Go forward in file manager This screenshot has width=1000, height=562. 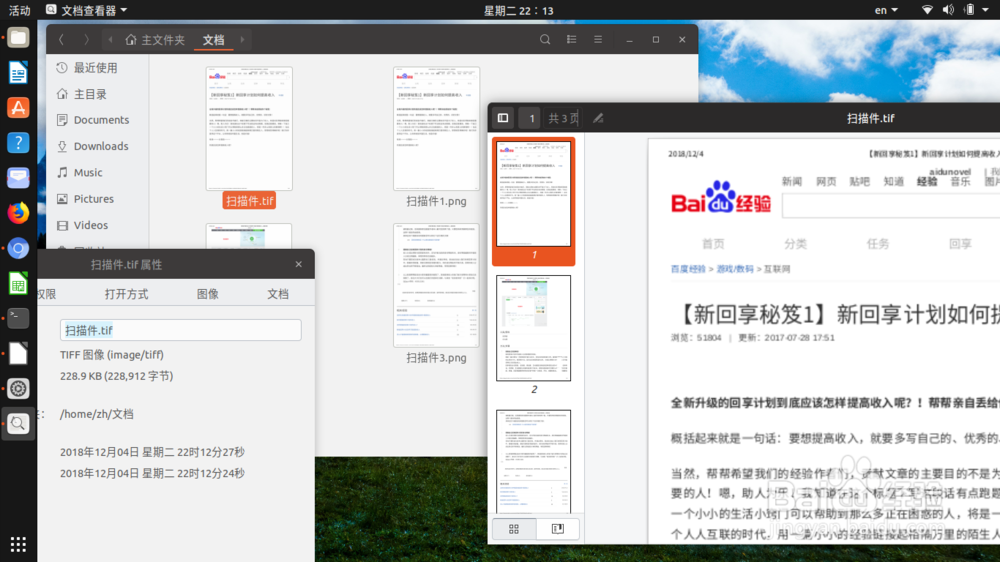[86, 40]
